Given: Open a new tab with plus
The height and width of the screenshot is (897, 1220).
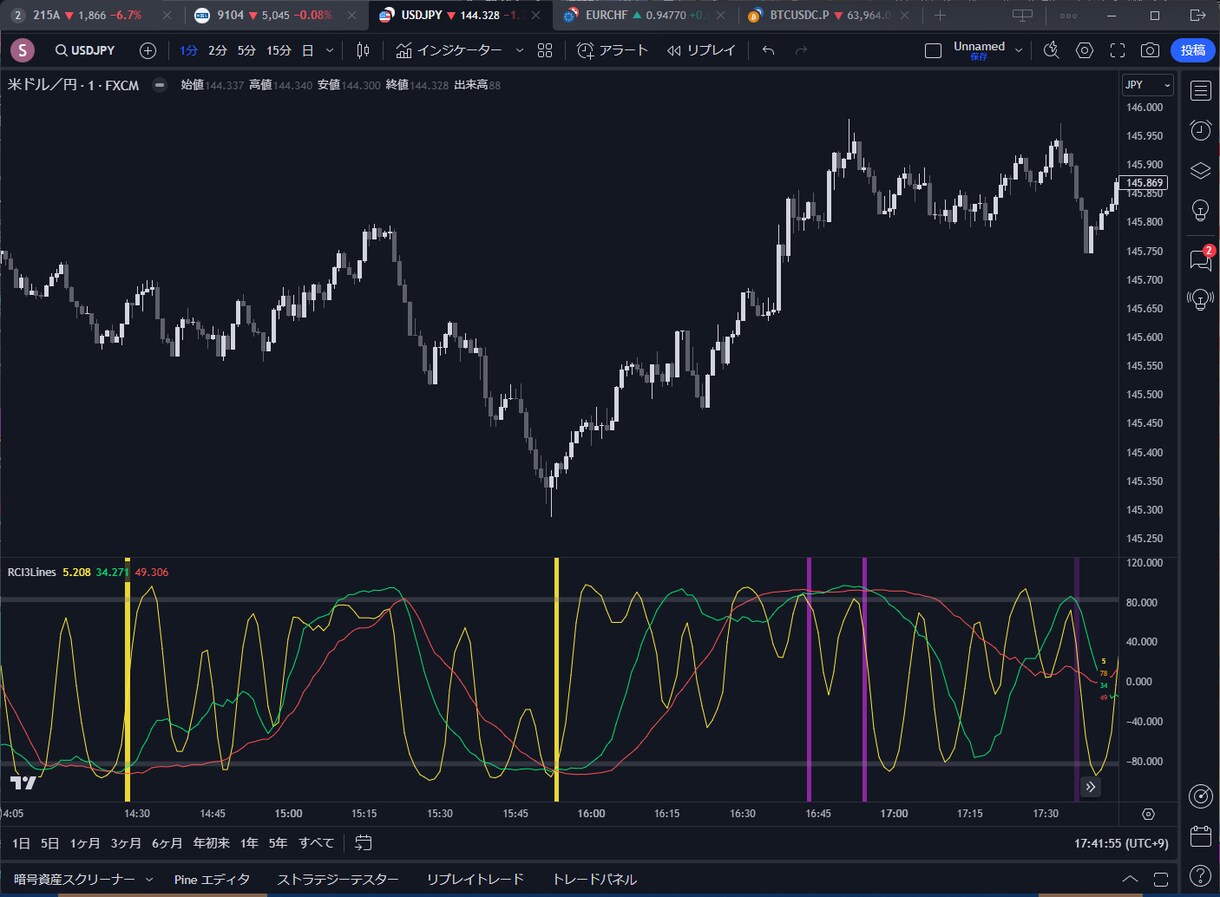Looking at the screenshot, I should (940, 15).
